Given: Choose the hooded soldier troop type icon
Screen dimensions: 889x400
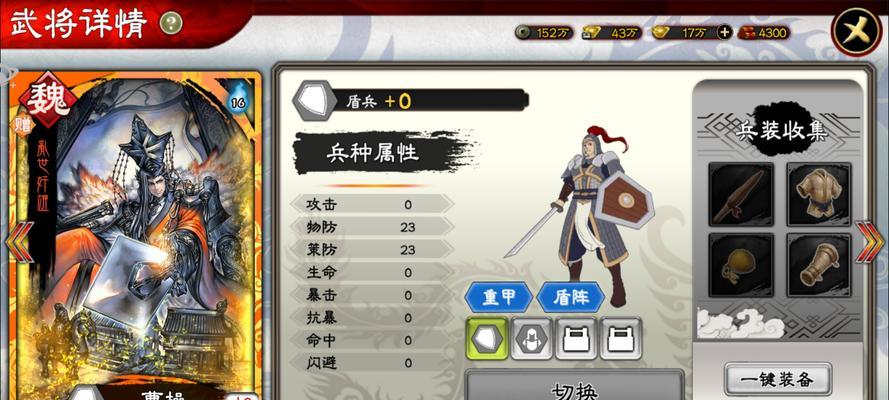Looking at the screenshot, I should tap(531, 338).
